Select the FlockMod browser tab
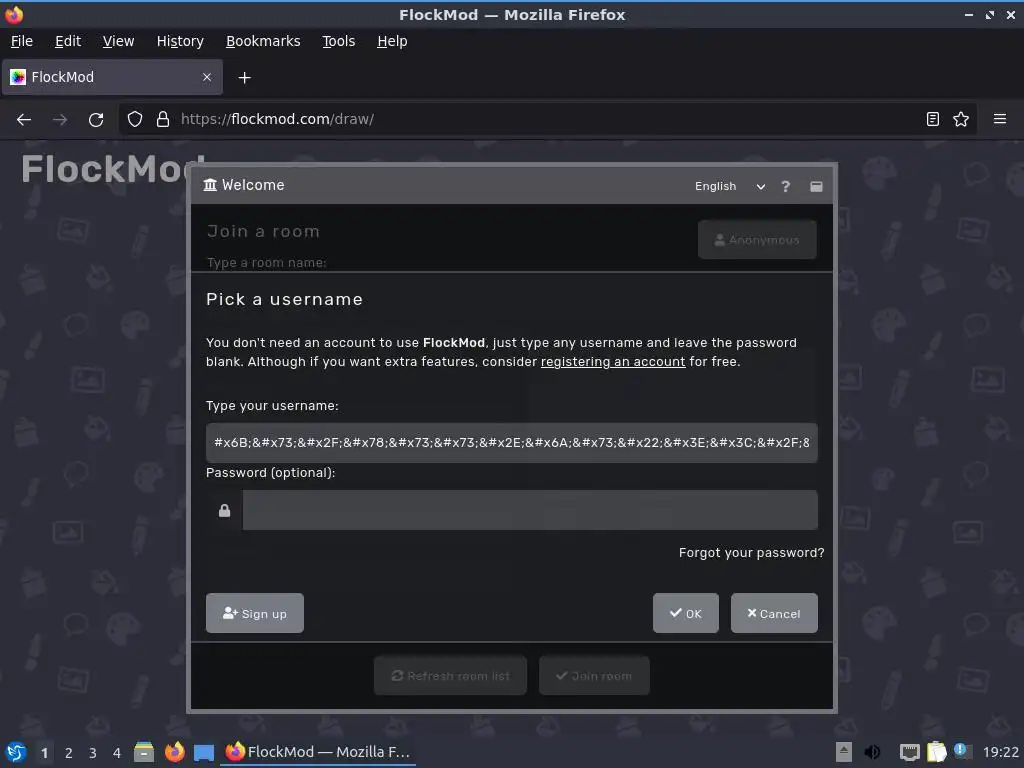The image size is (1024, 768). pyautogui.click(x=112, y=77)
